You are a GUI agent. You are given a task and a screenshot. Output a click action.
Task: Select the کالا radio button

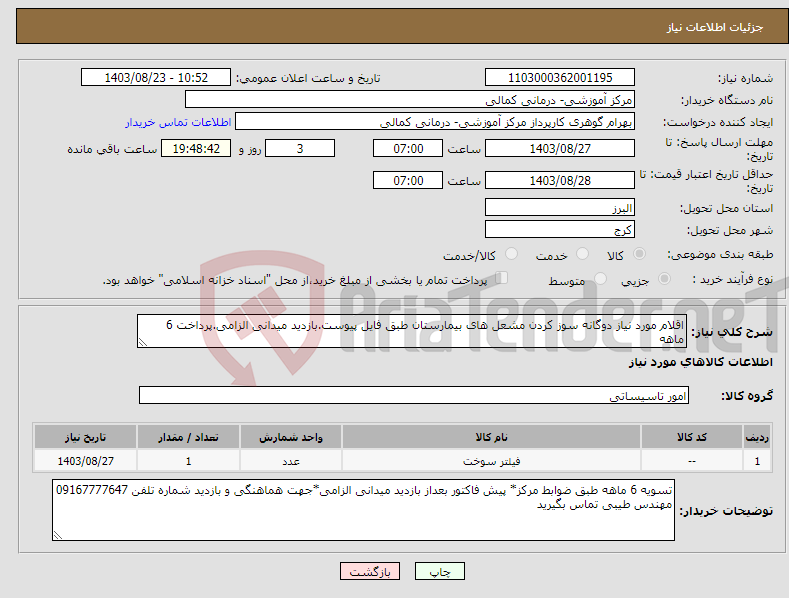coord(639,254)
